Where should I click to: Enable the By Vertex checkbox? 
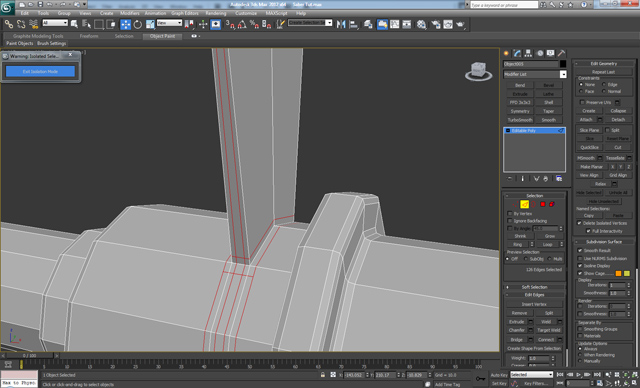(510, 213)
